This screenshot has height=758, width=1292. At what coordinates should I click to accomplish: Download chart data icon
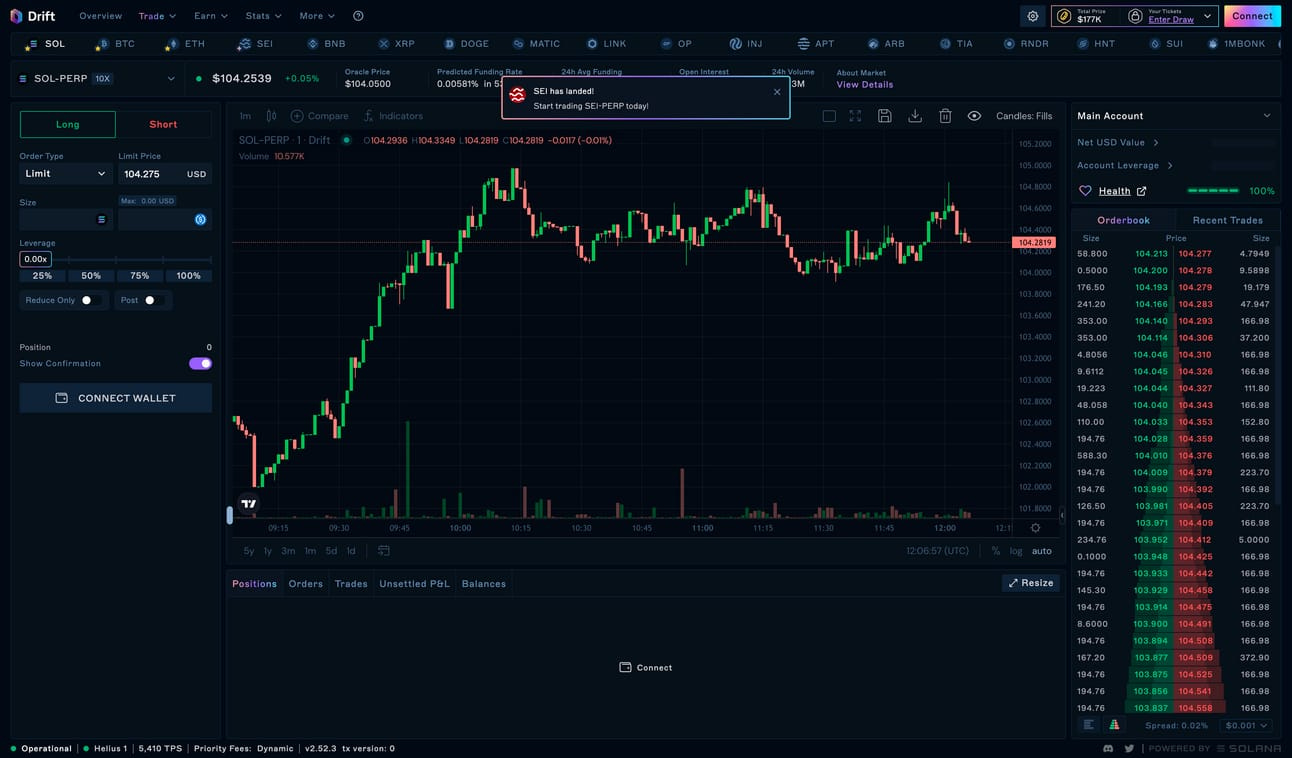[x=915, y=116]
